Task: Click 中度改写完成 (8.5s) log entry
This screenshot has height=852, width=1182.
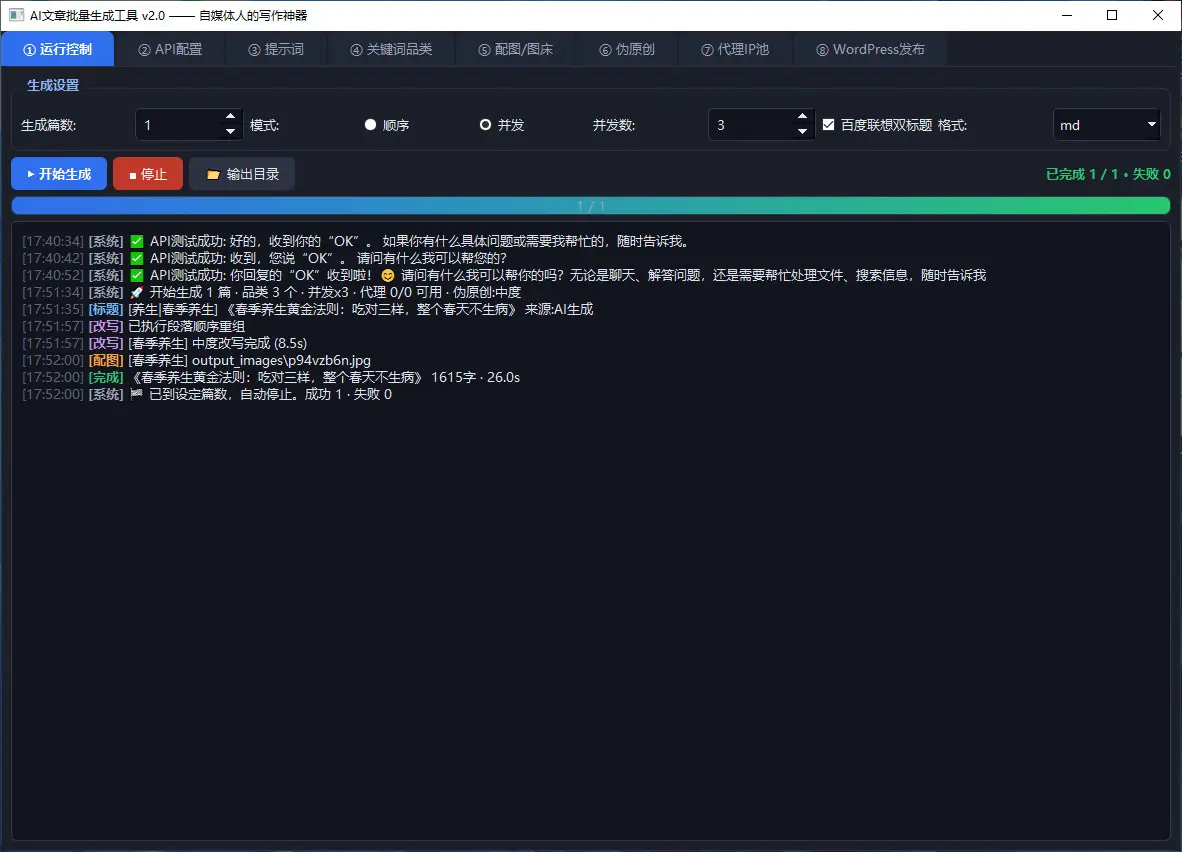Action: [250, 343]
